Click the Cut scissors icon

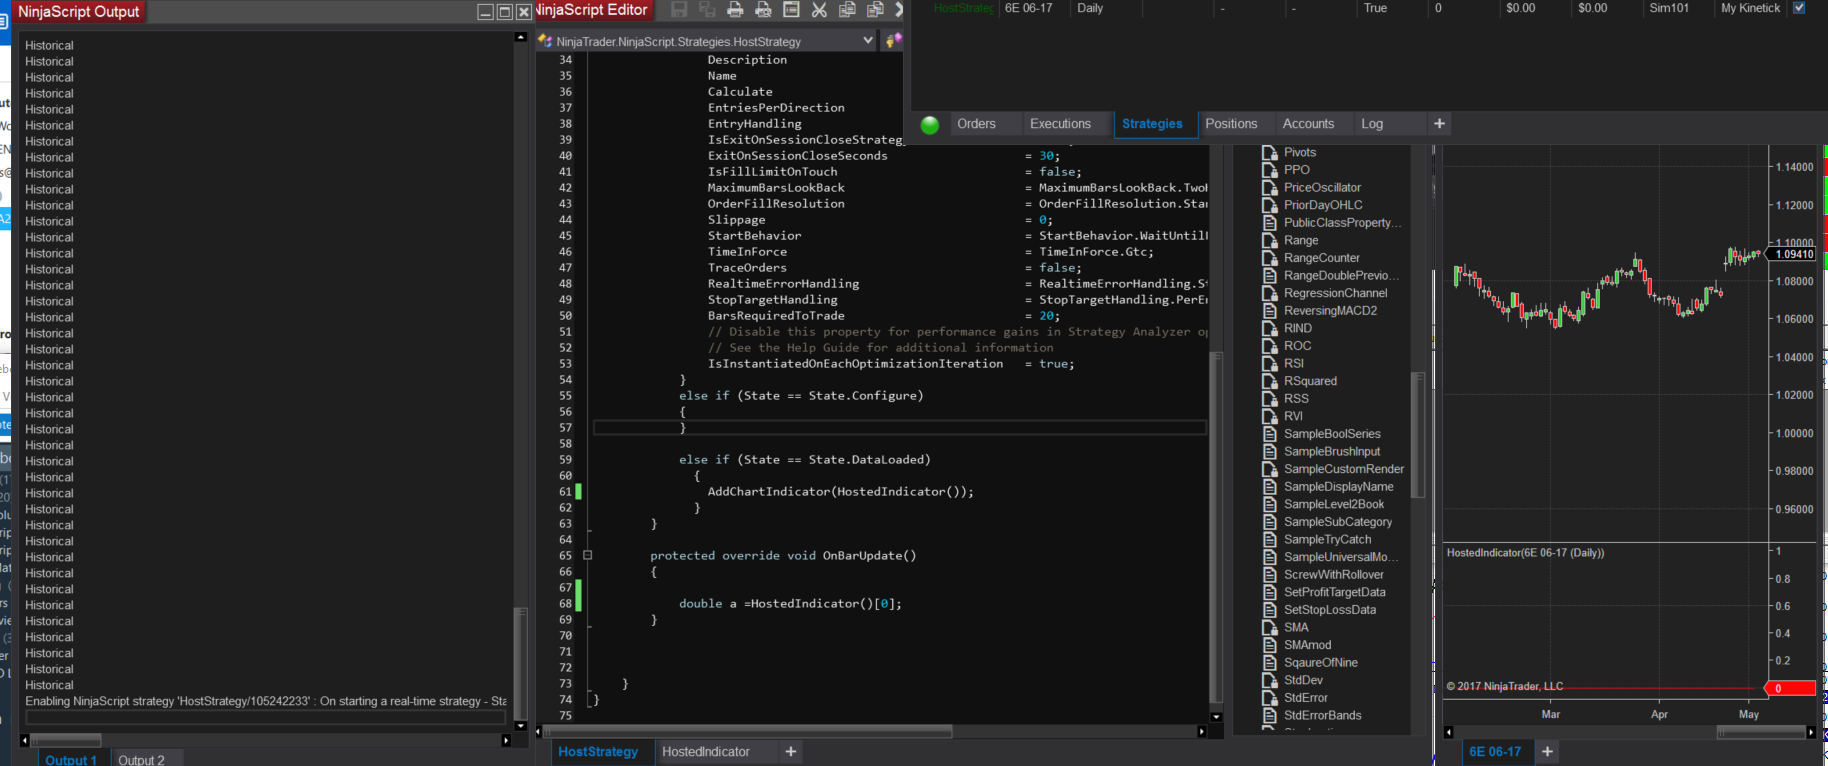(x=819, y=10)
